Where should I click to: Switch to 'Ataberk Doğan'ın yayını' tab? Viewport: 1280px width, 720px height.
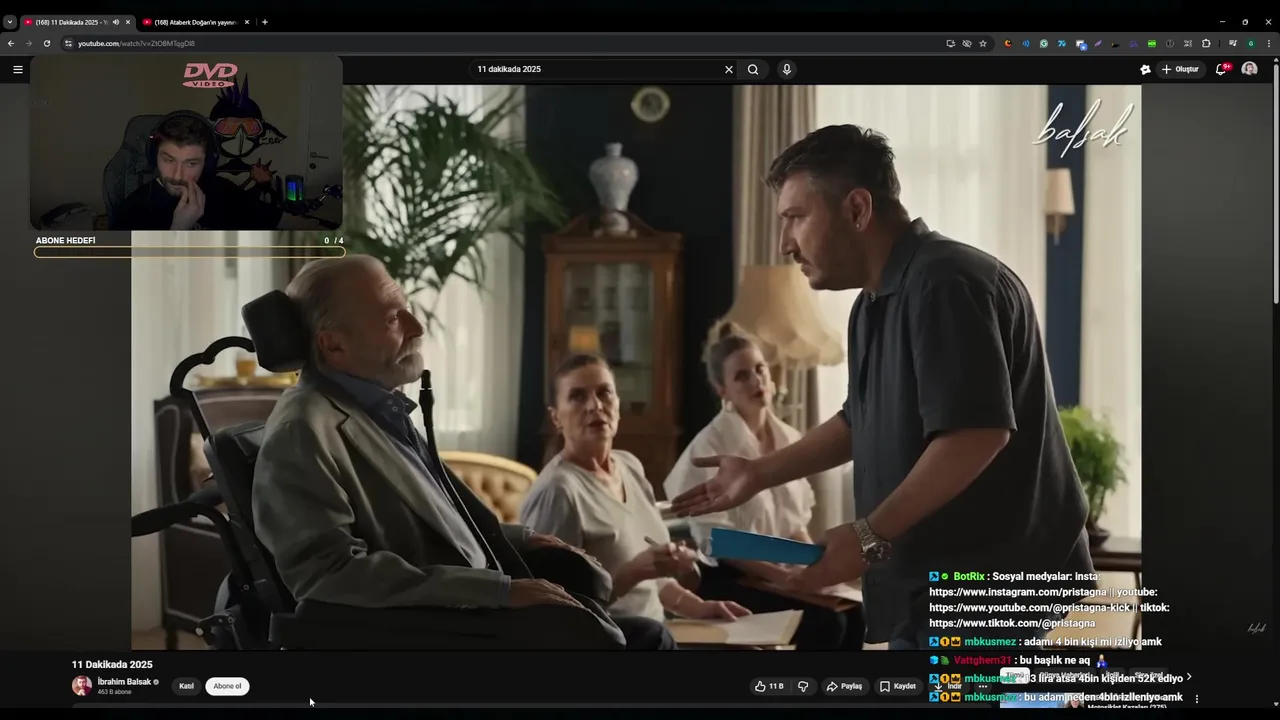[x=195, y=22]
